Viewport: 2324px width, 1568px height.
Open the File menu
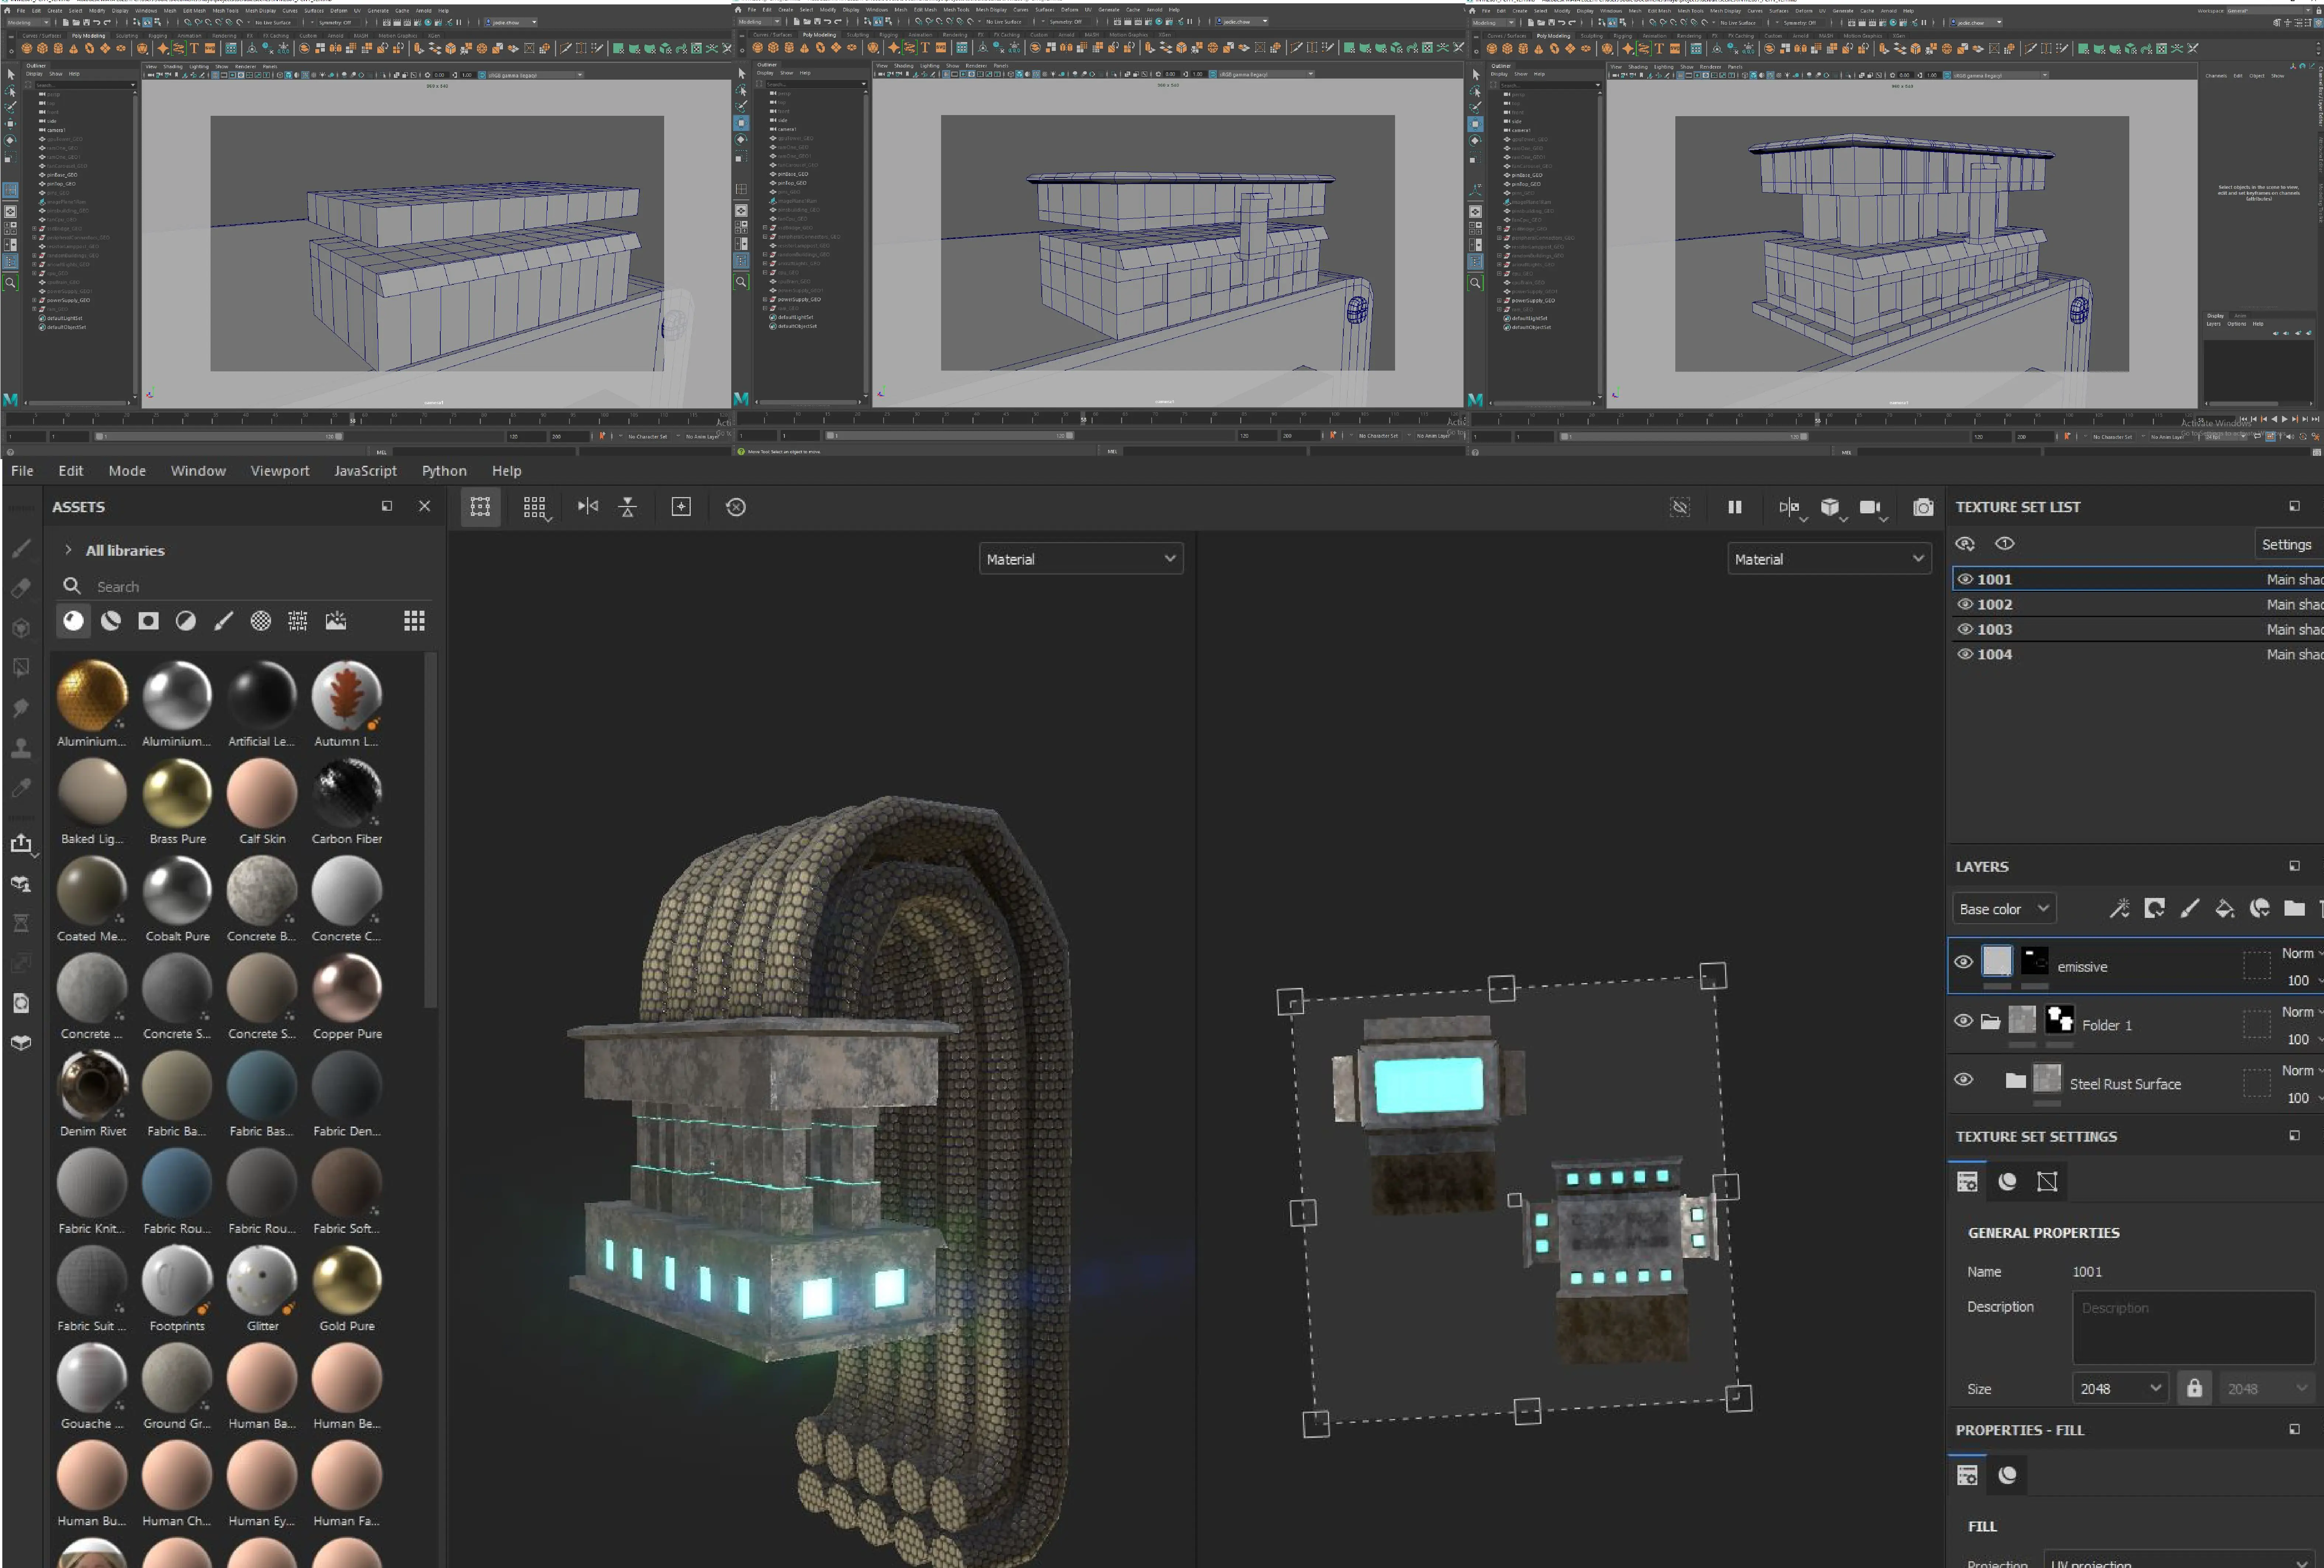pos(22,471)
